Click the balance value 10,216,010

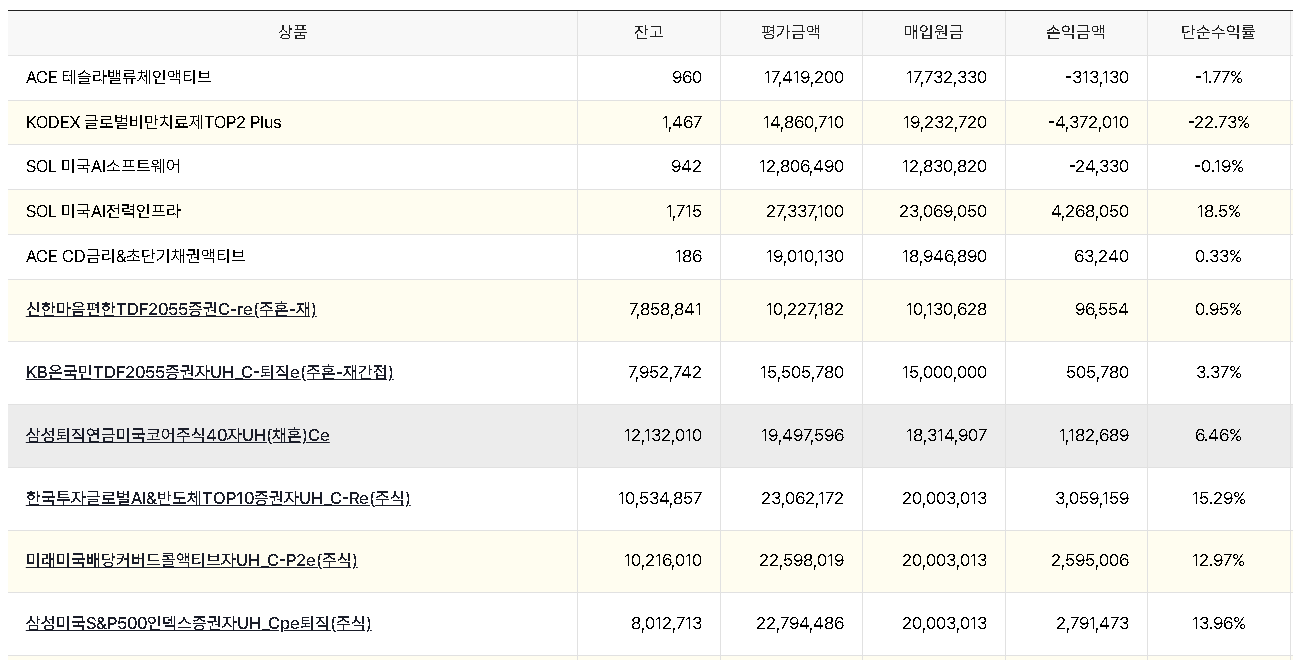(663, 561)
